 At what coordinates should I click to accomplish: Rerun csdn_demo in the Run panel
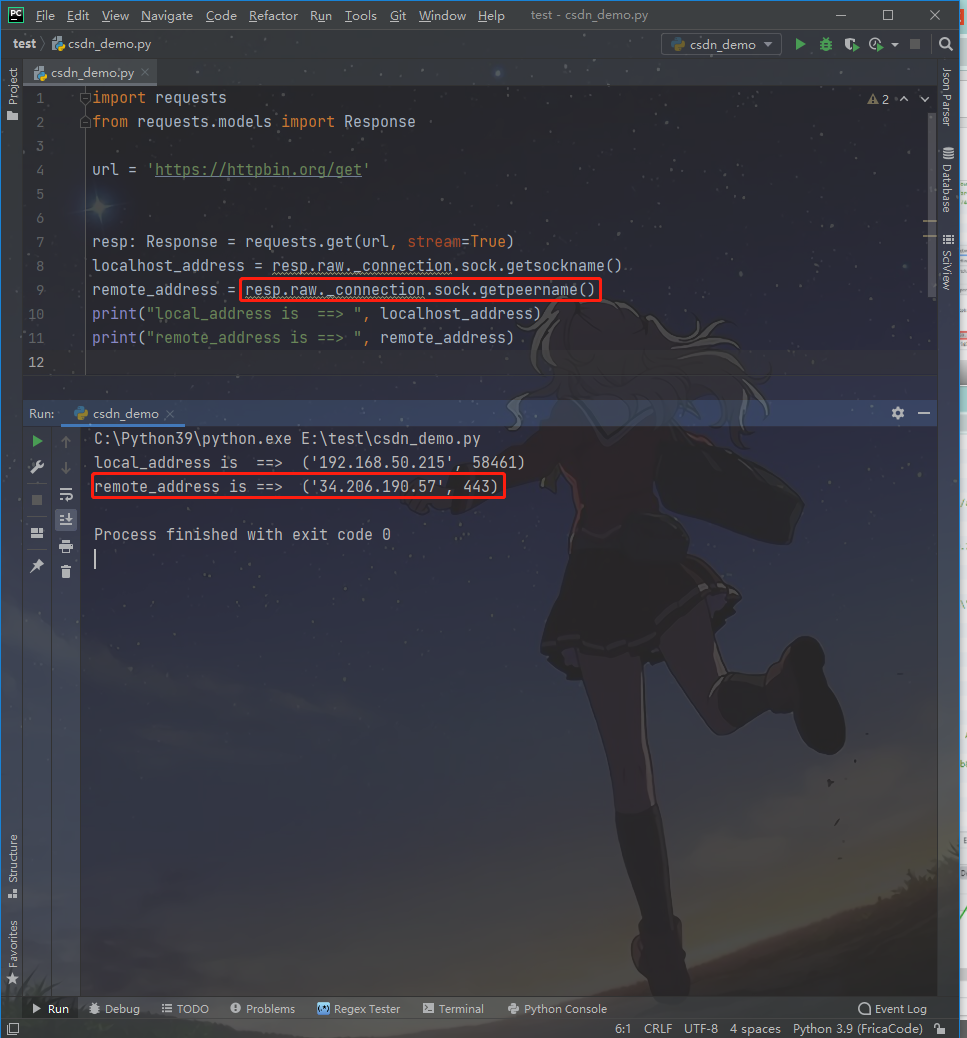click(x=37, y=441)
